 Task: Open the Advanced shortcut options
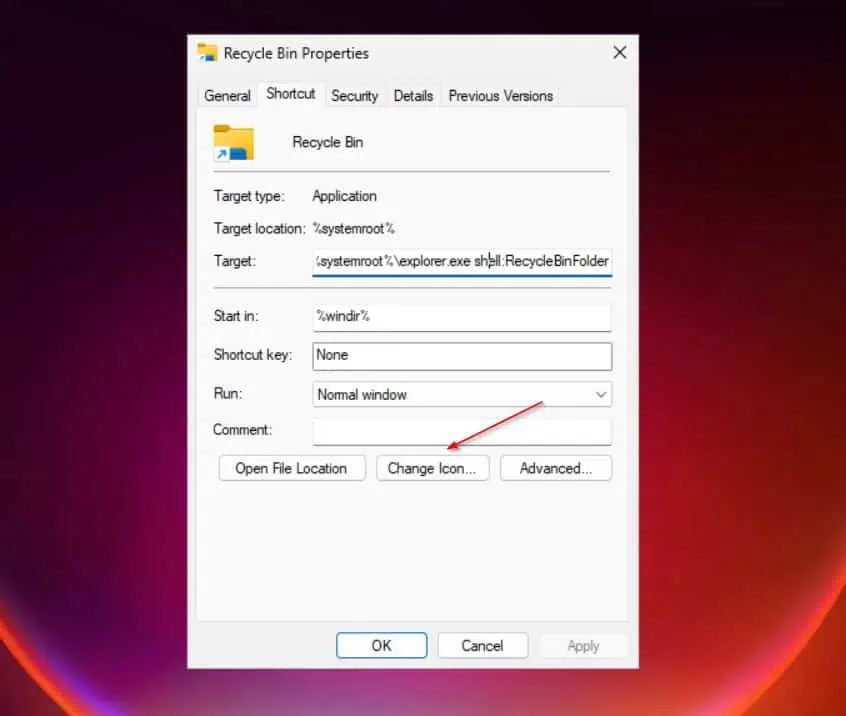point(556,468)
